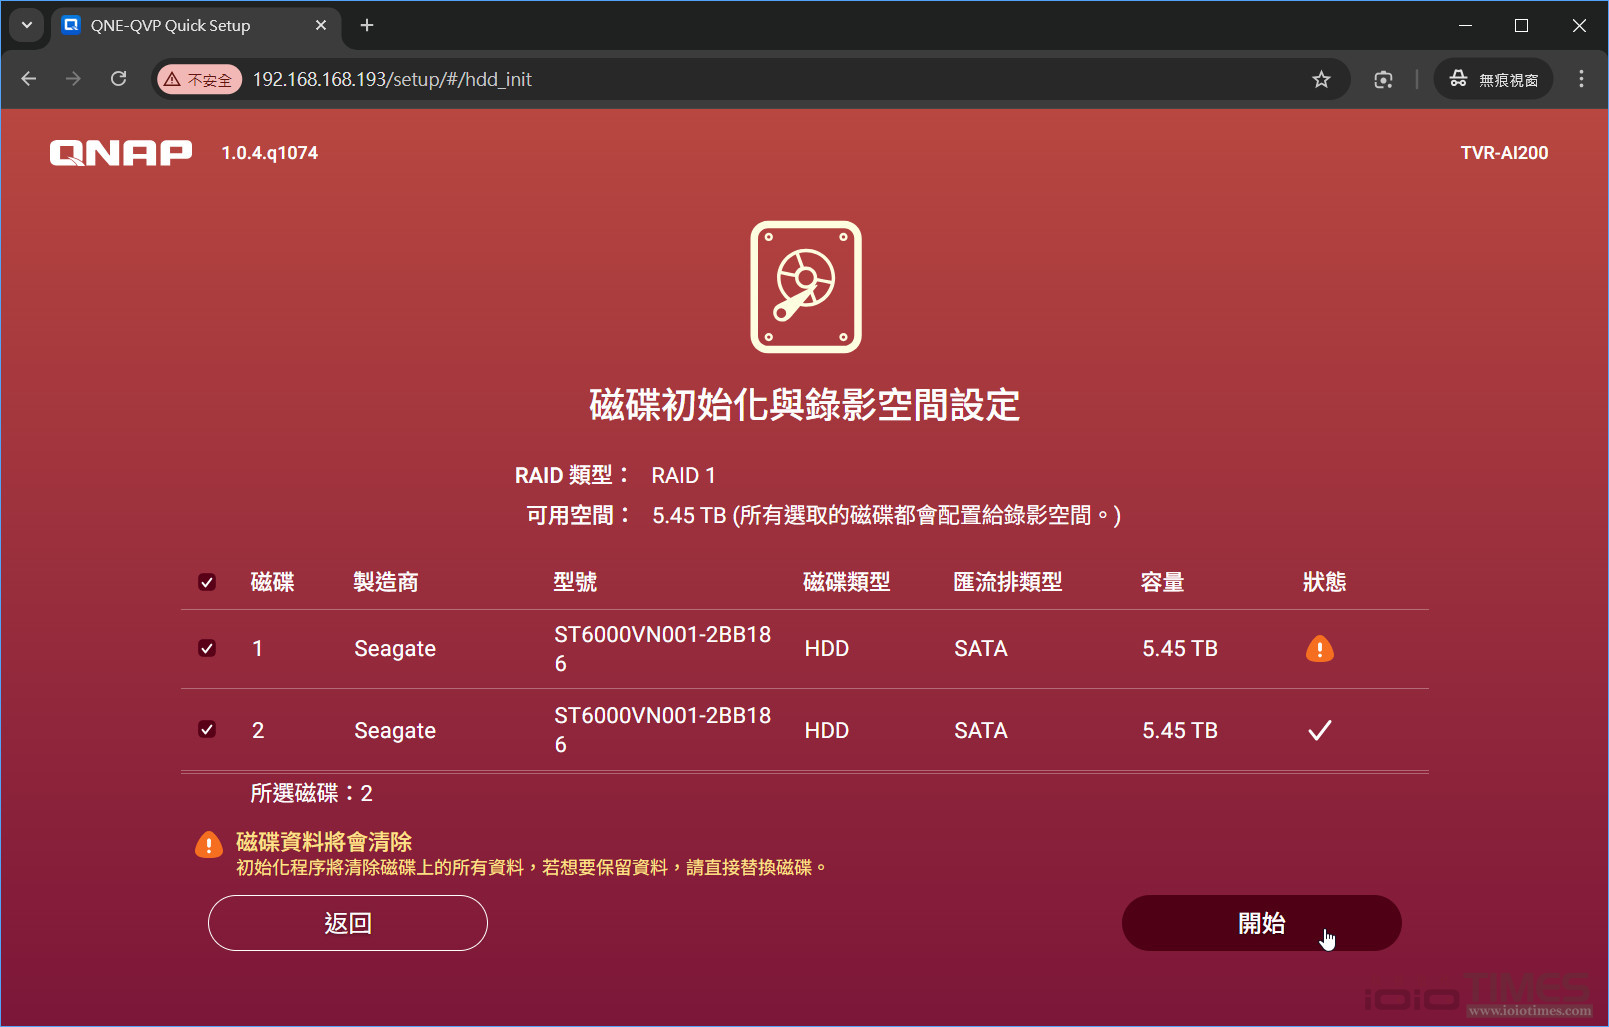1609x1027 pixels.
Task: Uncheck disk 2 Seagate checkbox
Action: tap(207, 730)
